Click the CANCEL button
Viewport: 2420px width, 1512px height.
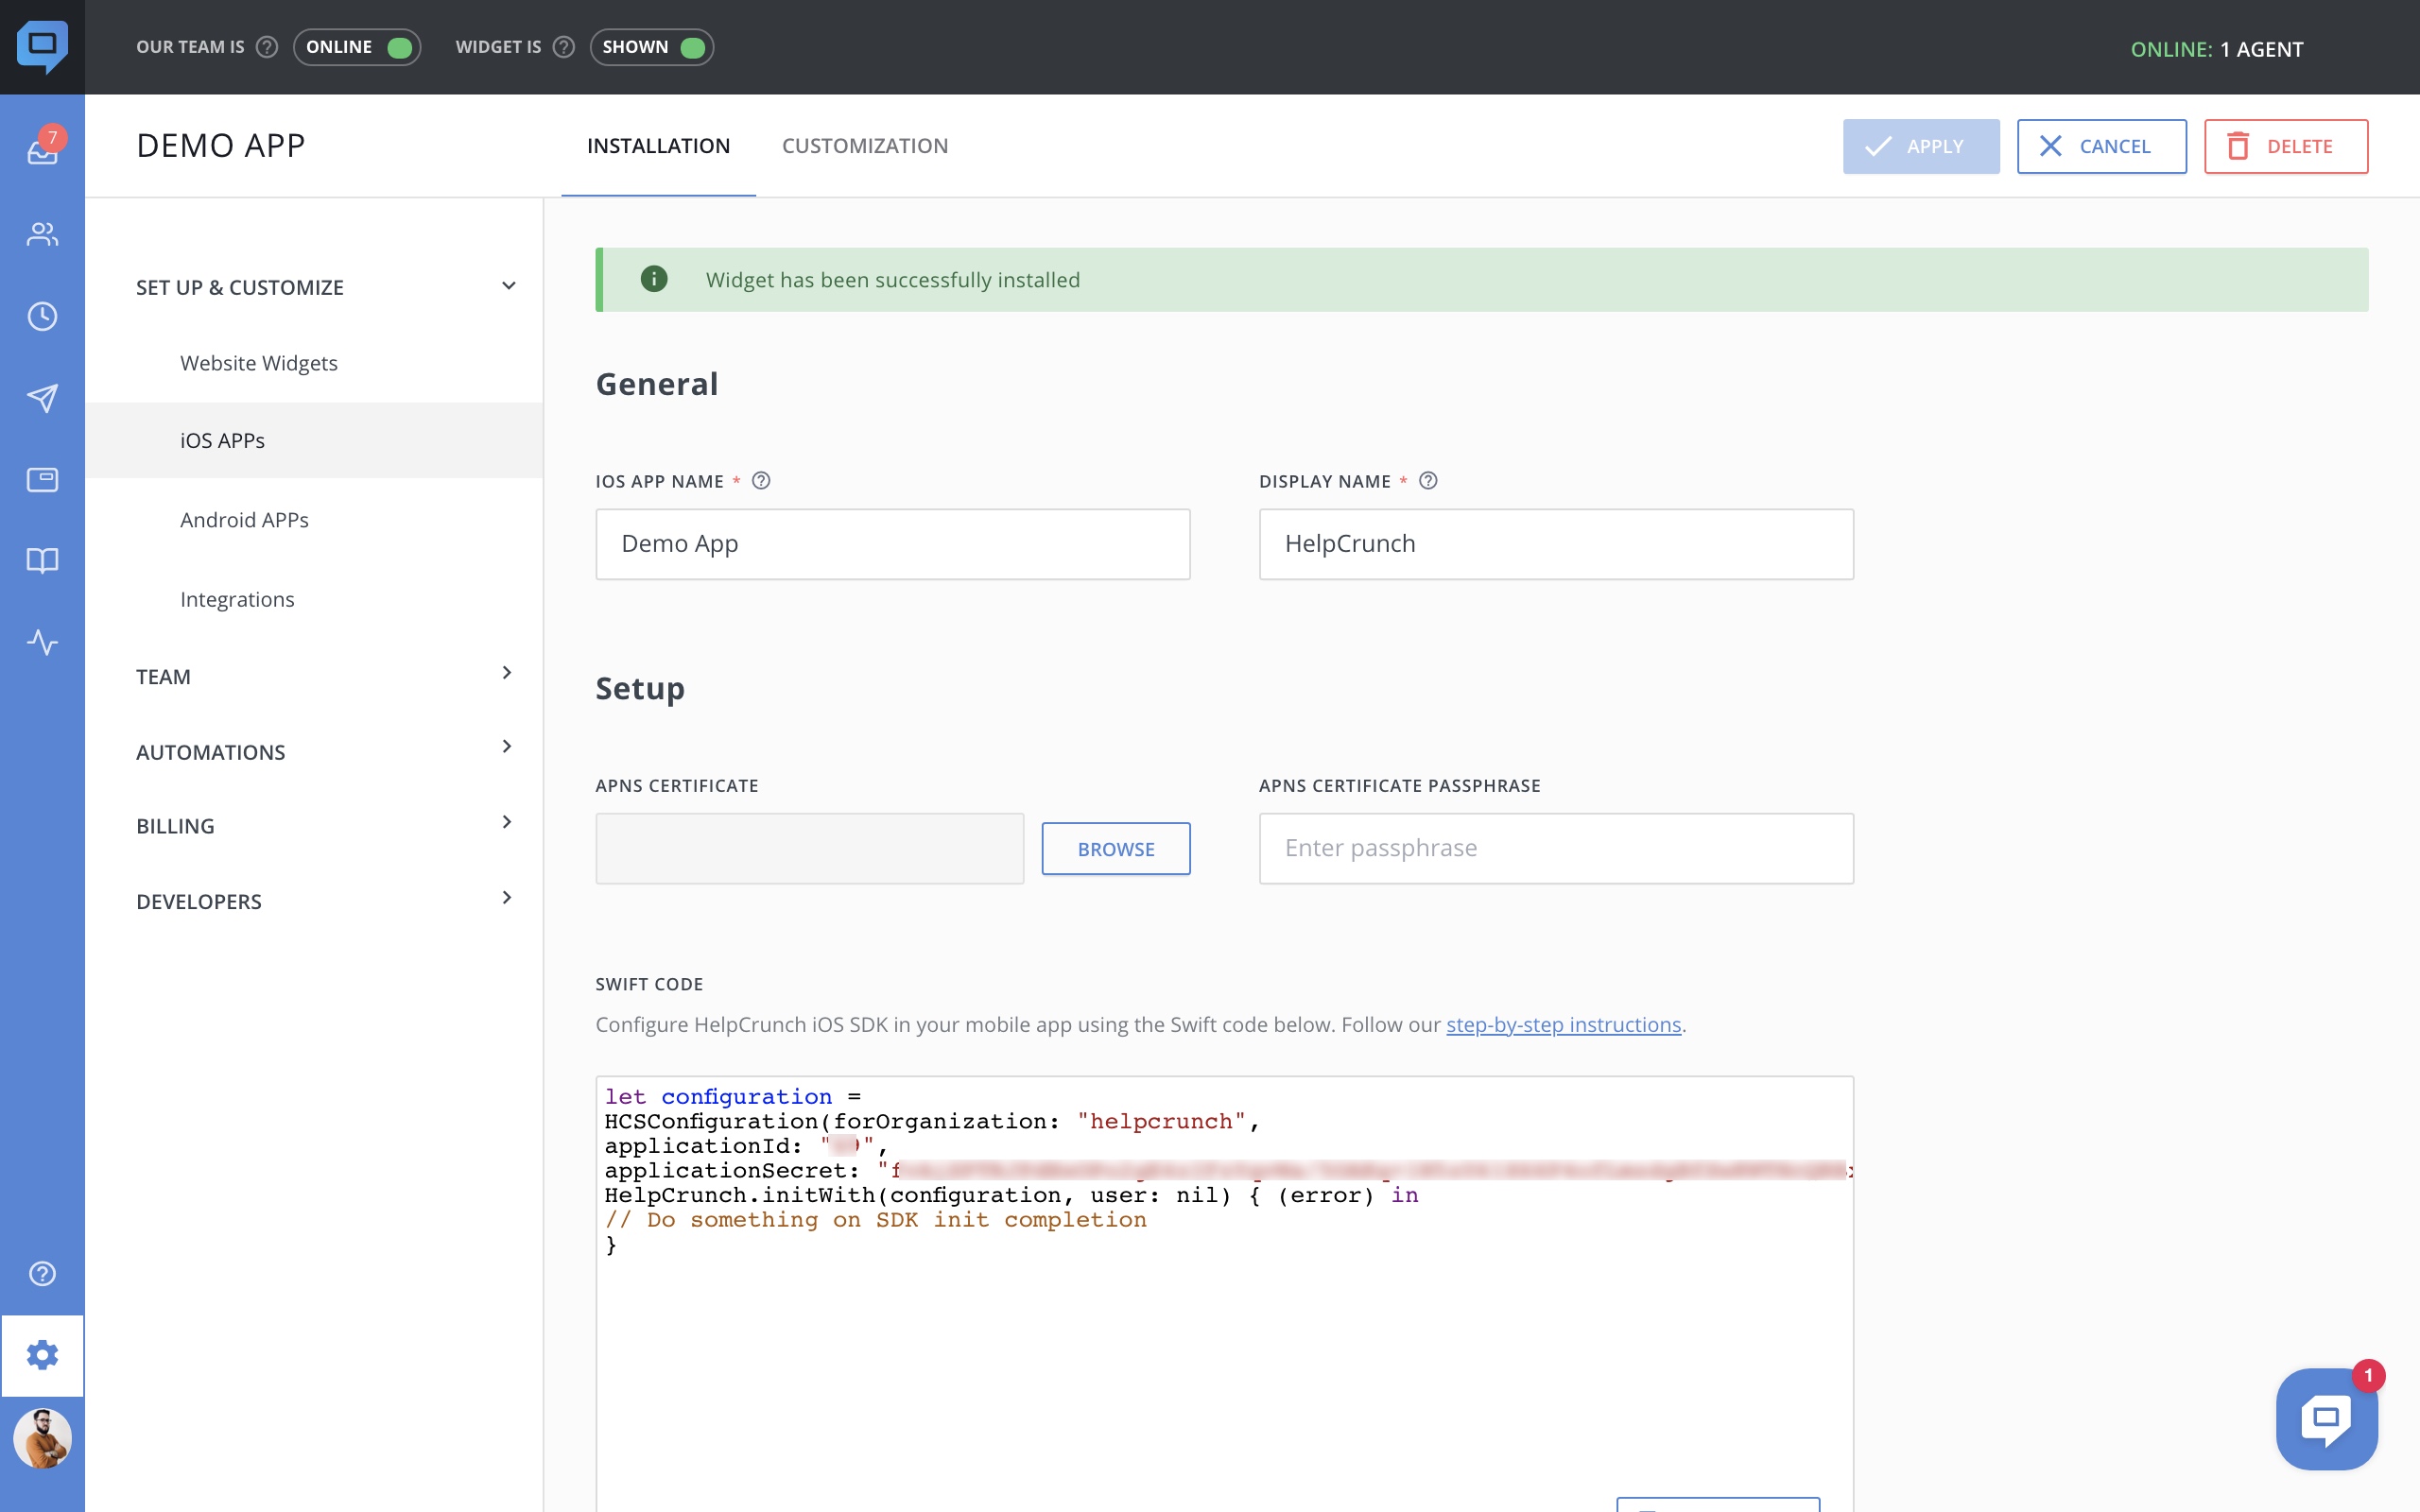click(2101, 146)
